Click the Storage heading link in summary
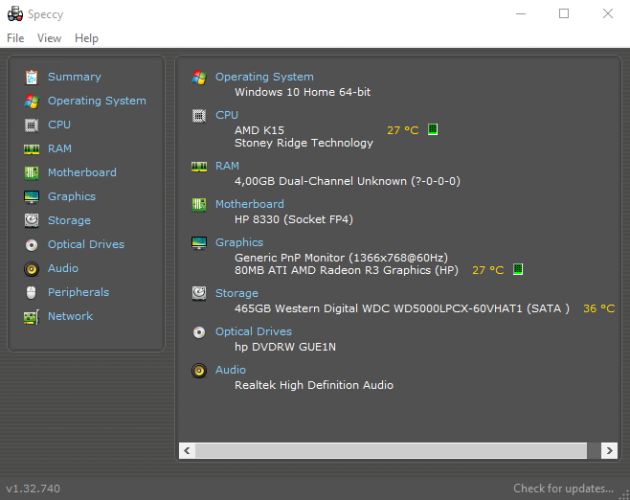The image size is (630, 500). pyautogui.click(x=237, y=293)
